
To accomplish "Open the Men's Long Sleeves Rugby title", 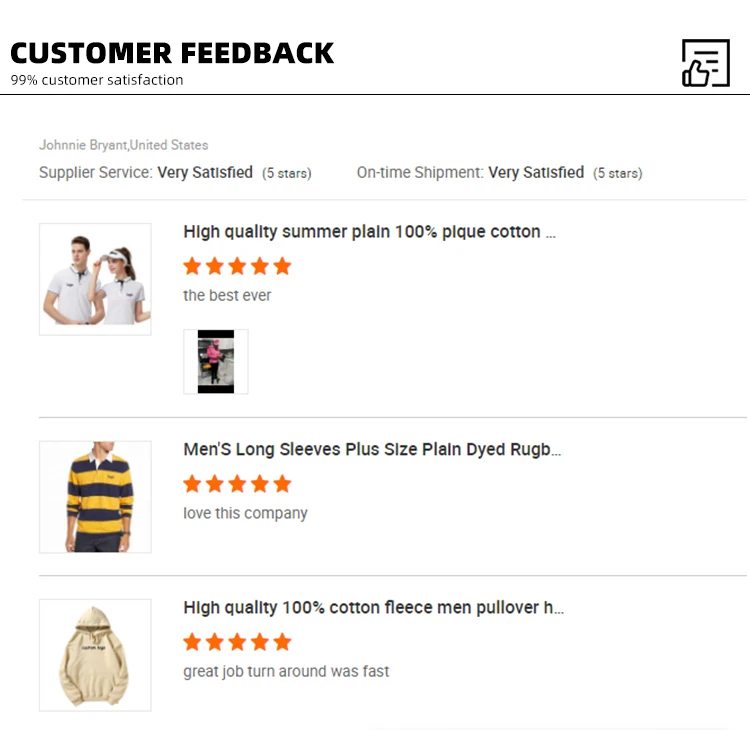I will click(x=372, y=450).
